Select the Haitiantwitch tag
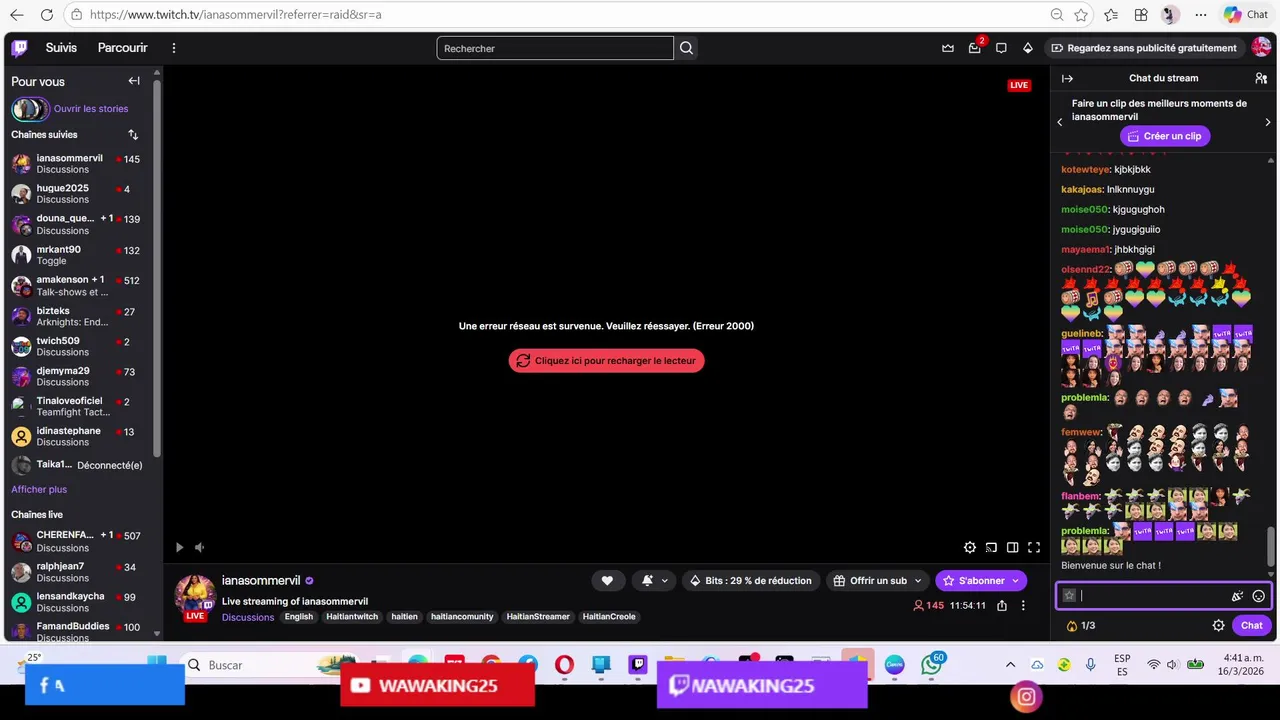The image size is (1280, 720). [352, 617]
